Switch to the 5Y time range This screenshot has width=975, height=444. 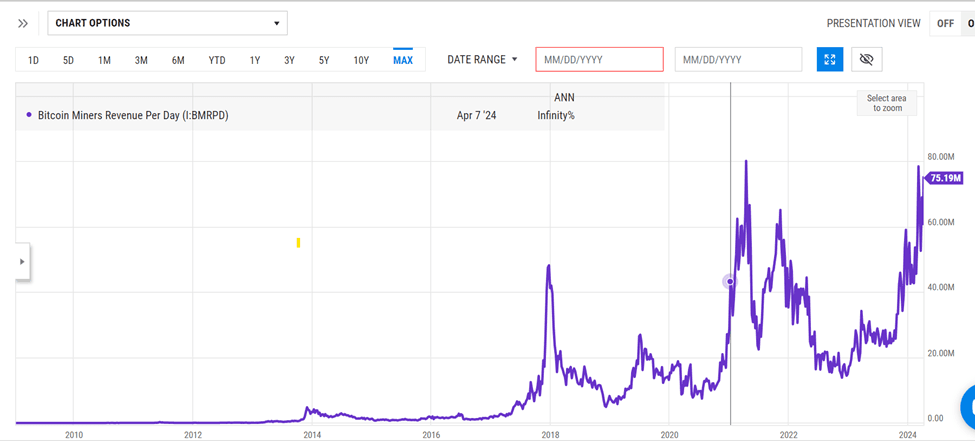(324, 61)
